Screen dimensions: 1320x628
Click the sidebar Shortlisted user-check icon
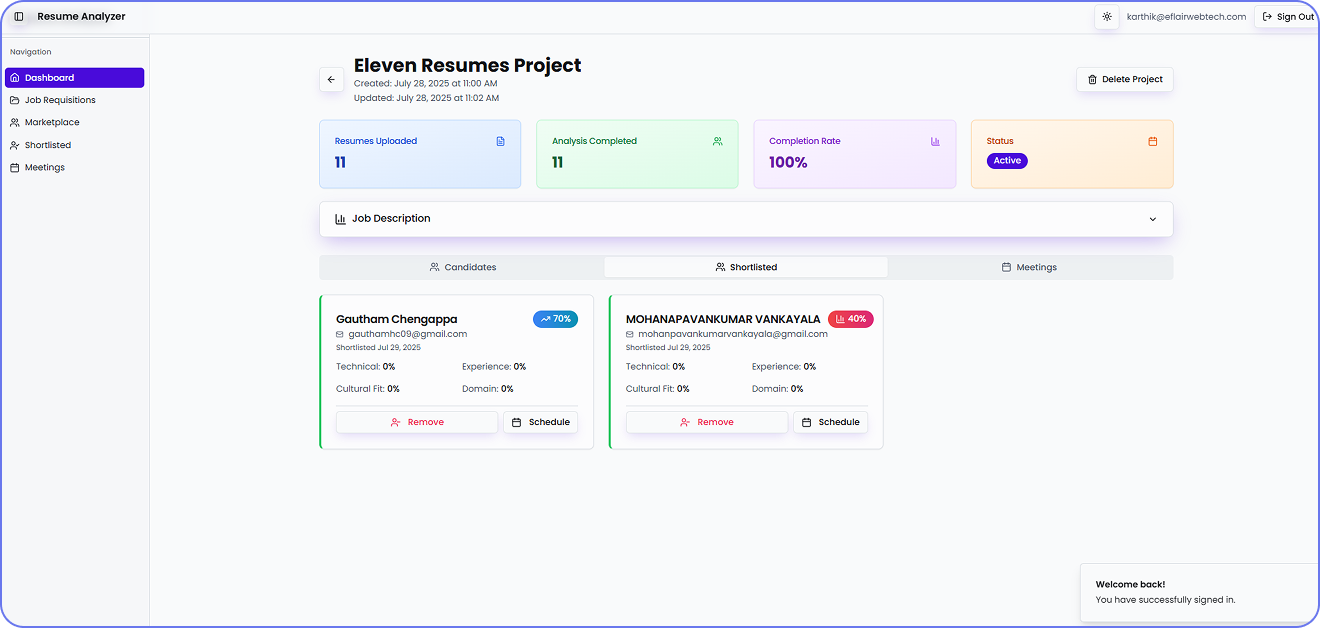click(x=14, y=145)
